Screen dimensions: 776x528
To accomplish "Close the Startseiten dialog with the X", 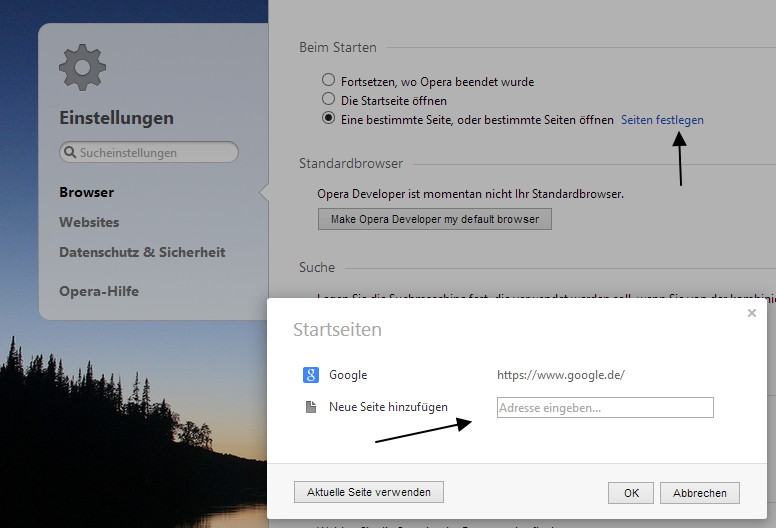I will [752, 313].
